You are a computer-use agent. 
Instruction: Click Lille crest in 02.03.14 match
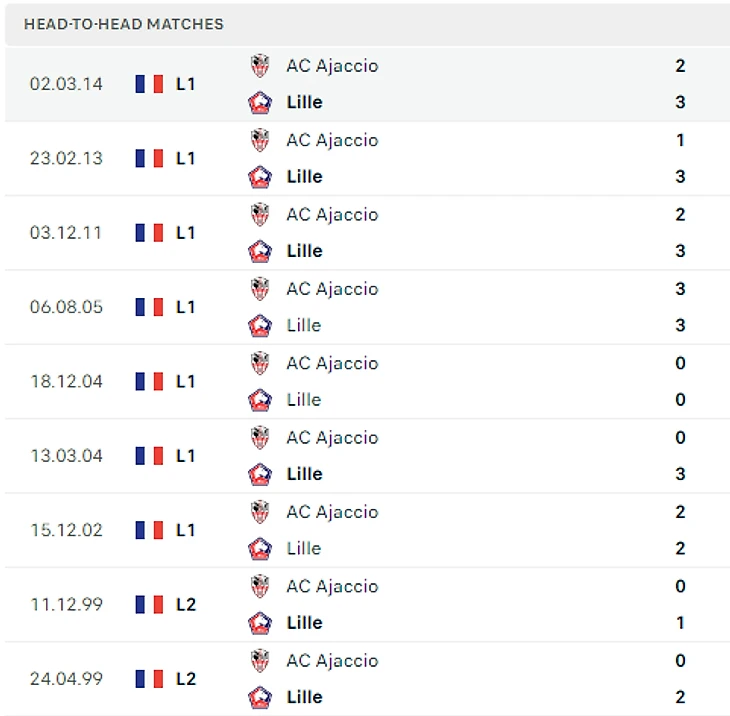(260, 102)
